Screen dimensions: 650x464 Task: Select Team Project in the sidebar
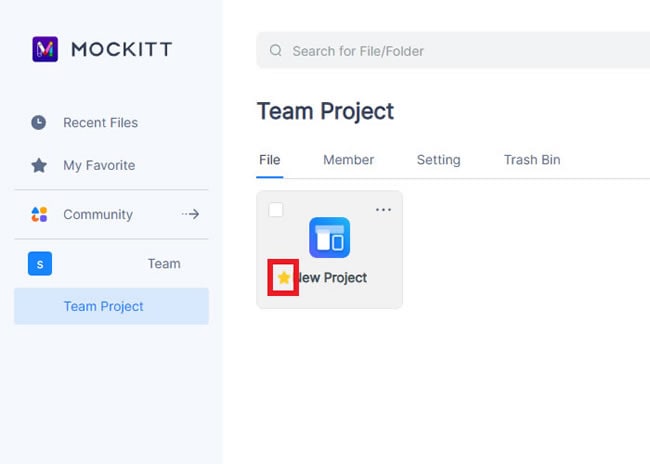(x=111, y=306)
